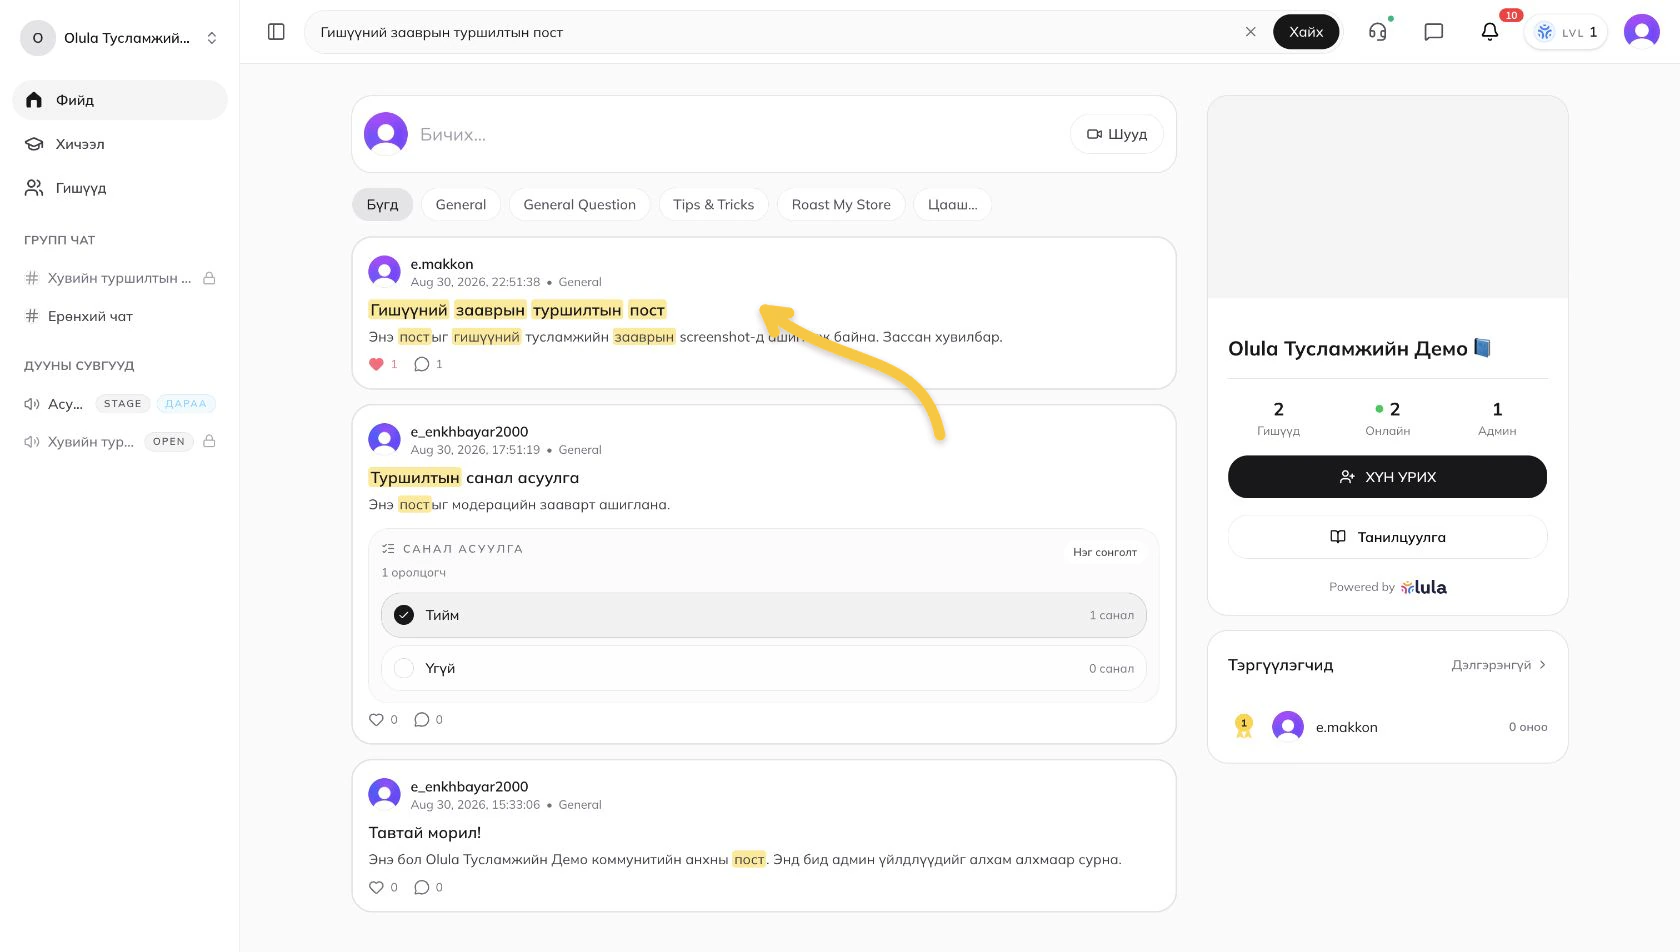
Task: Open e_enkhbayar2000 poll post author
Action: 469,432
